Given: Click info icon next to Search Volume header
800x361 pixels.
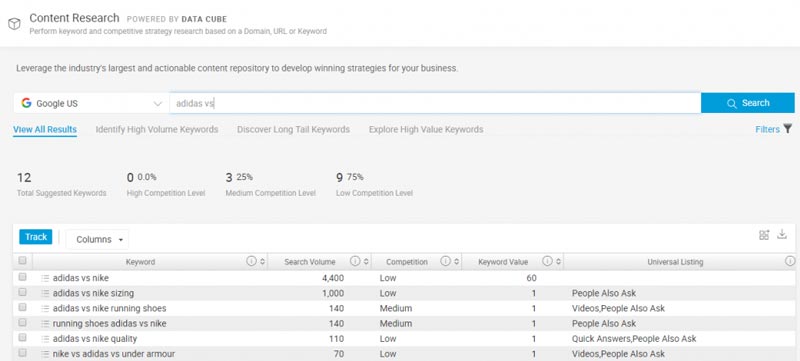Looking at the screenshot, I should [x=355, y=262].
